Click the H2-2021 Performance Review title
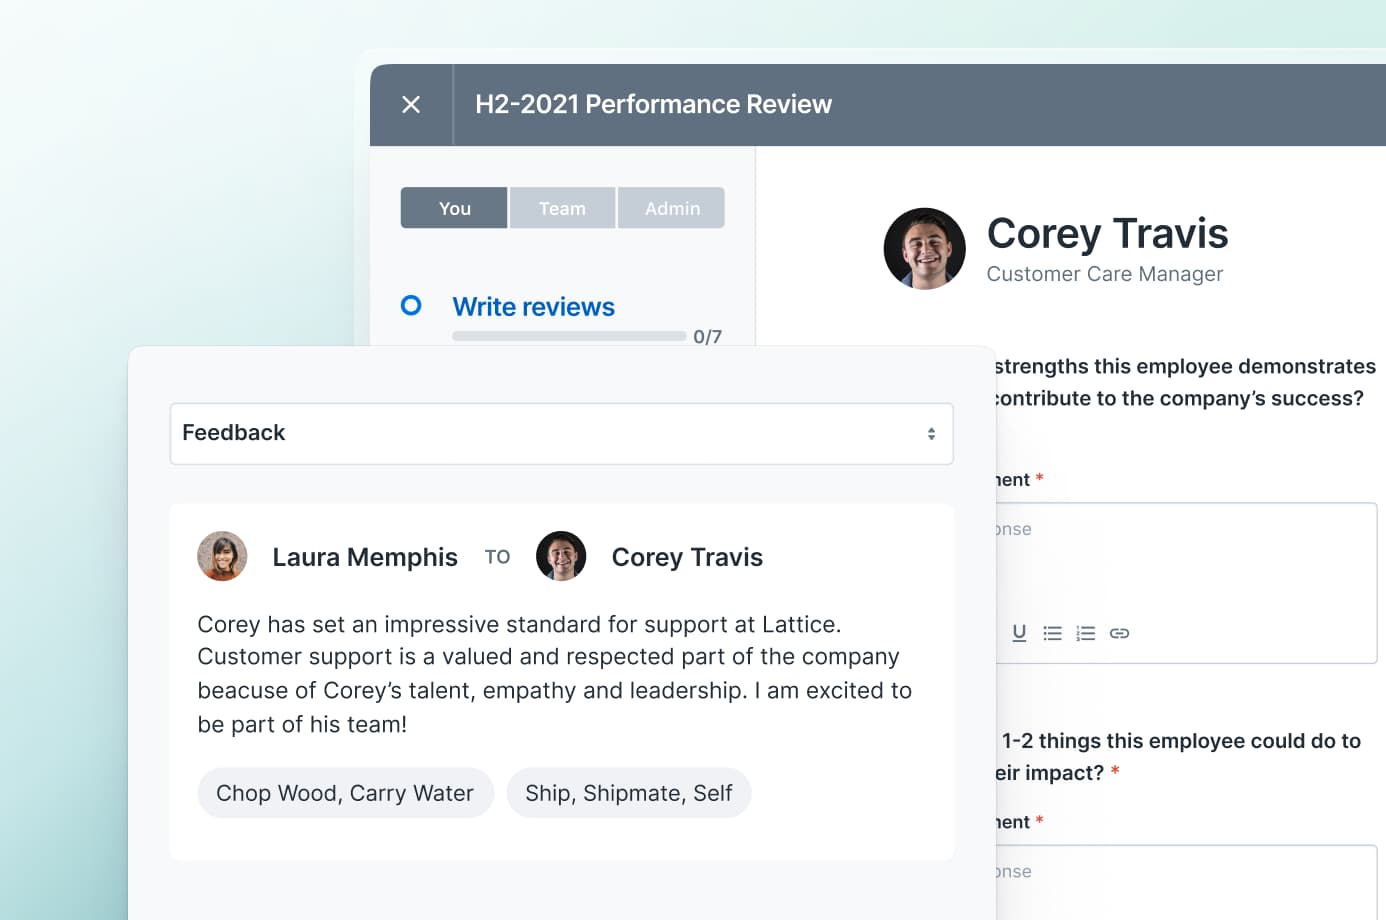Screen dimensions: 1386x920 point(653,104)
